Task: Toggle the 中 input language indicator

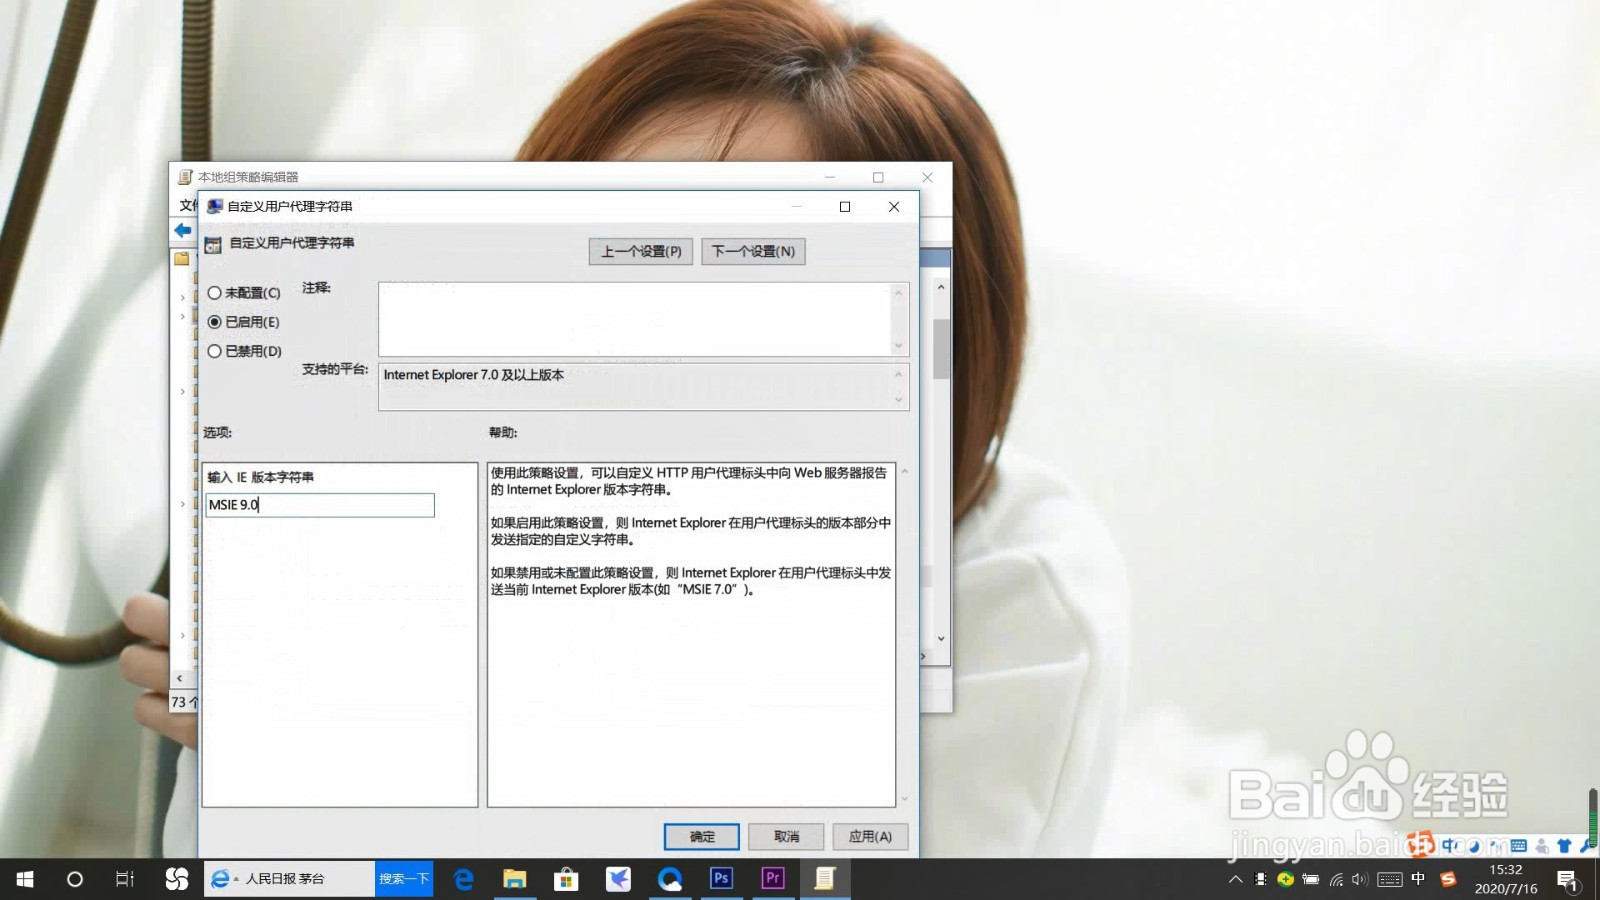Action: tap(1418, 879)
